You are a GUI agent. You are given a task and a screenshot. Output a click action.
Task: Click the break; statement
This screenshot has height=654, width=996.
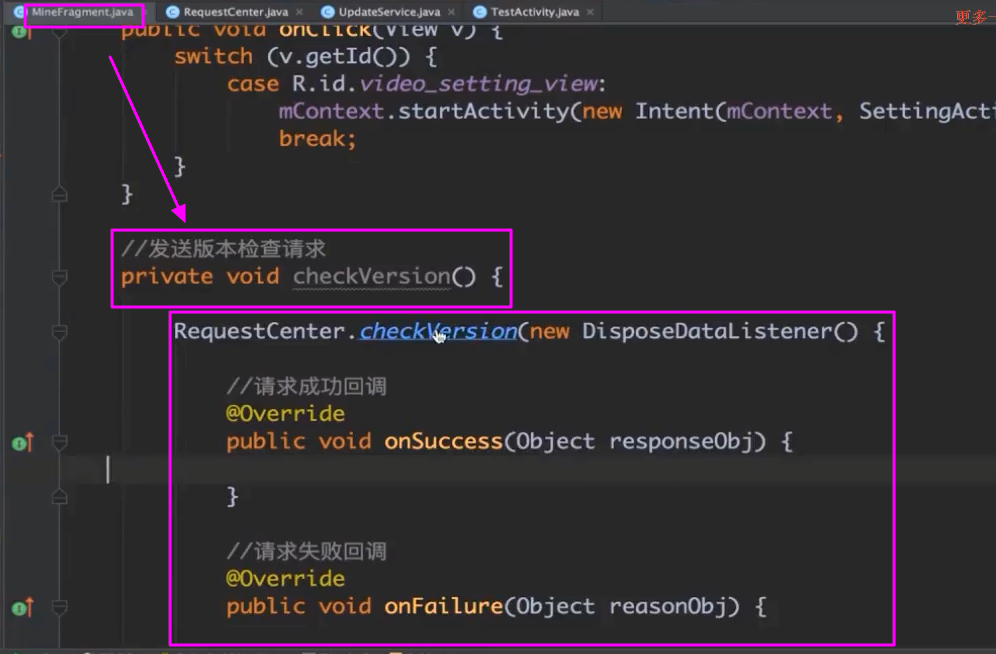pyautogui.click(x=318, y=138)
